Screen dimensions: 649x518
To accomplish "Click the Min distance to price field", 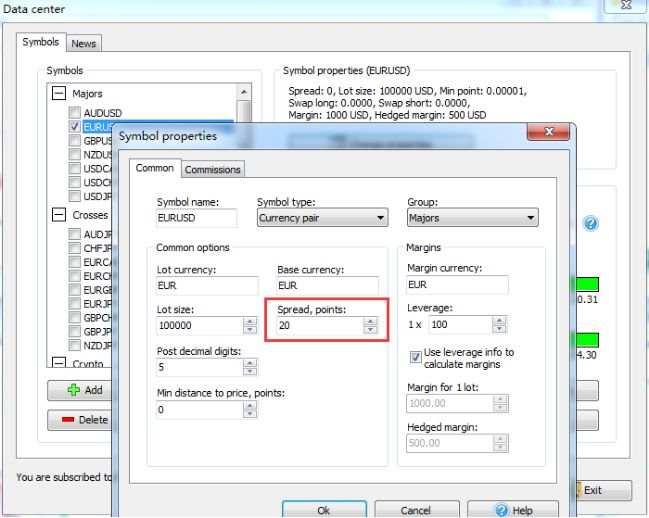I will coord(200,410).
